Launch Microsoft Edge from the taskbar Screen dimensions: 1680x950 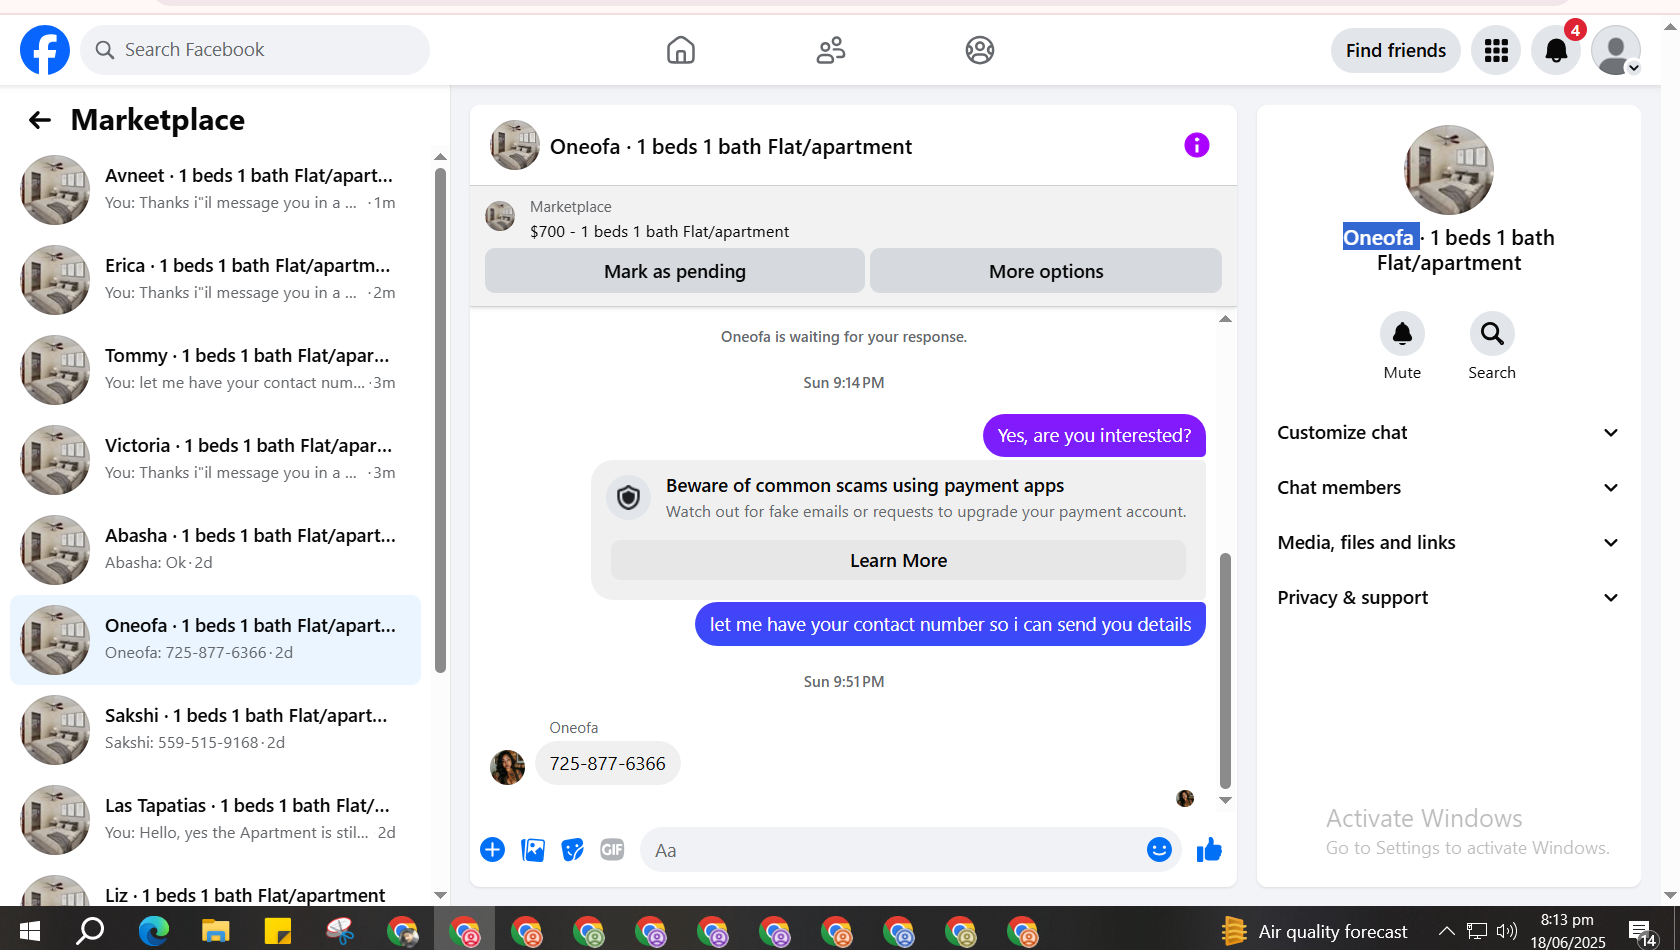[x=153, y=931]
